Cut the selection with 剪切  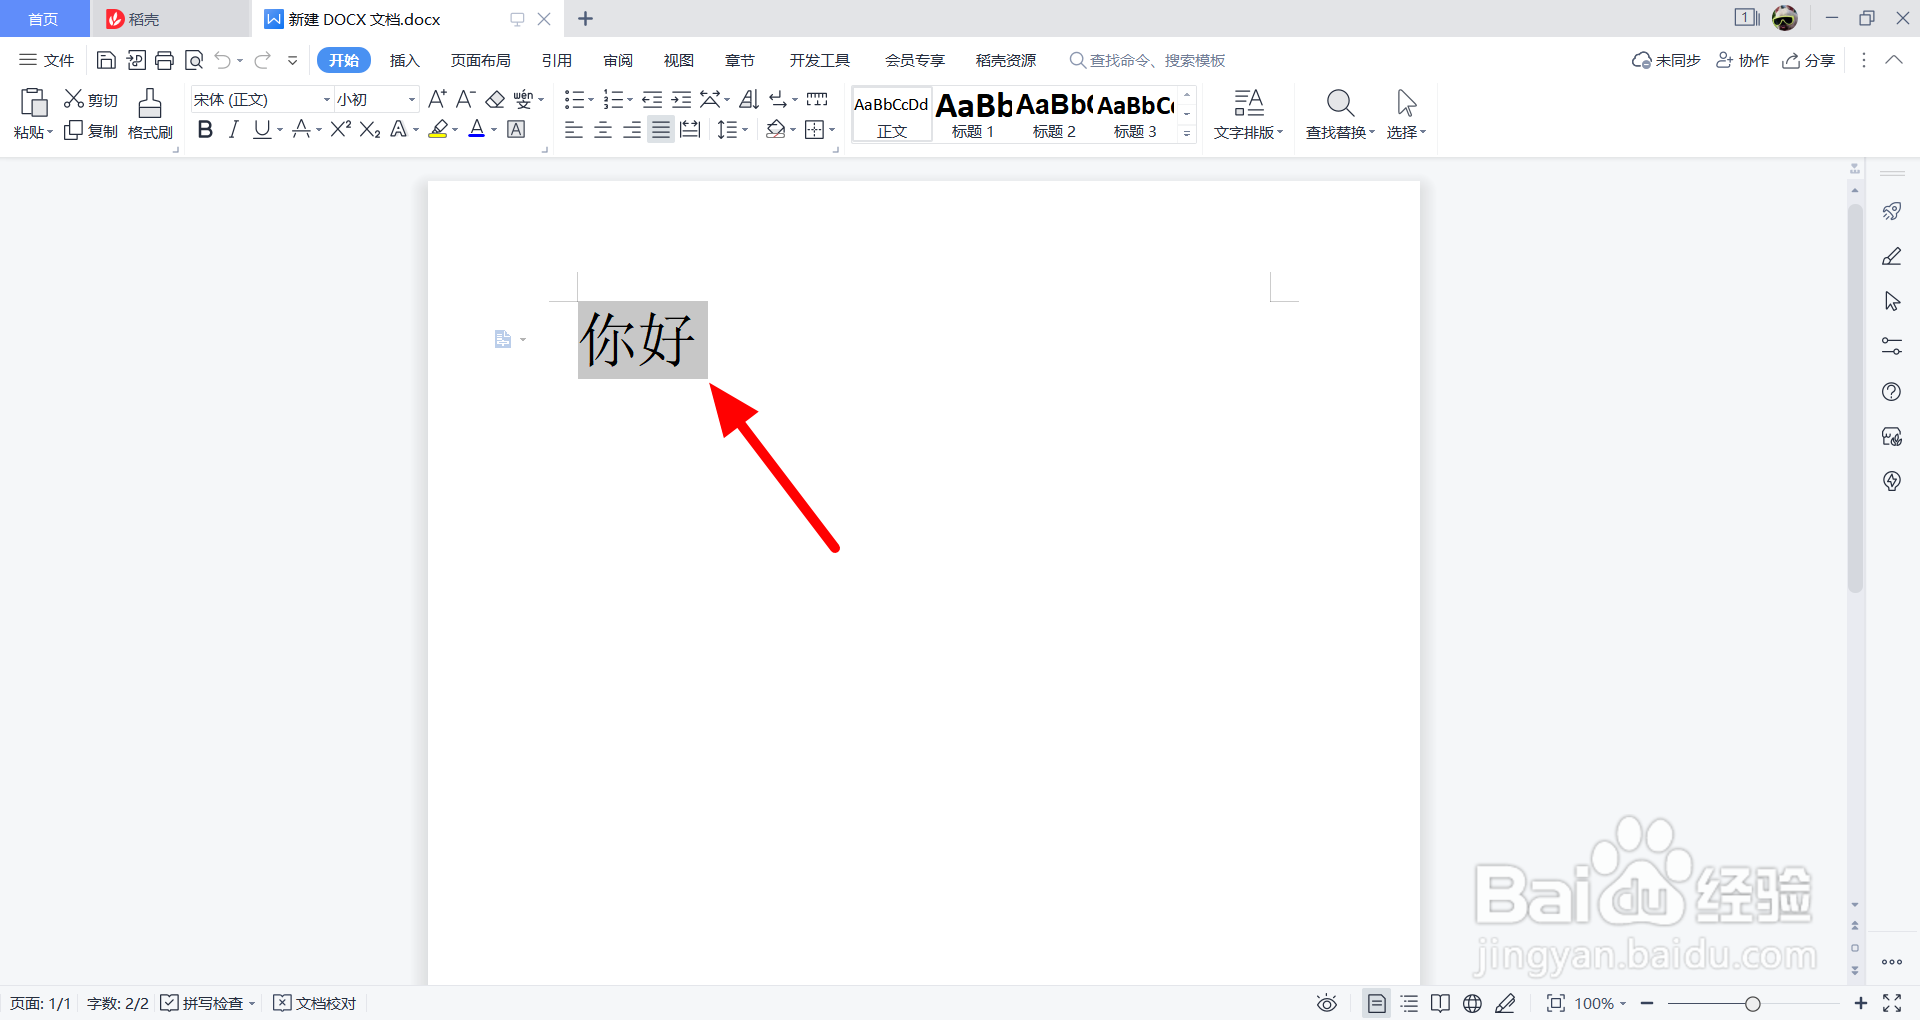(91, 100)
